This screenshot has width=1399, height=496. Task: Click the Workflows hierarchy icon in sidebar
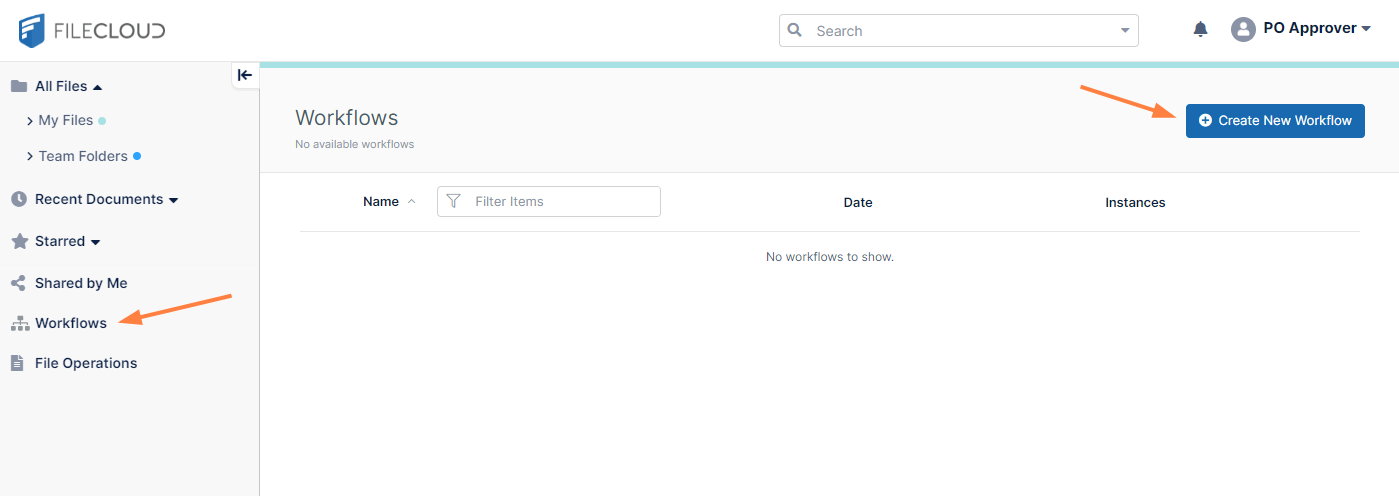19,324
